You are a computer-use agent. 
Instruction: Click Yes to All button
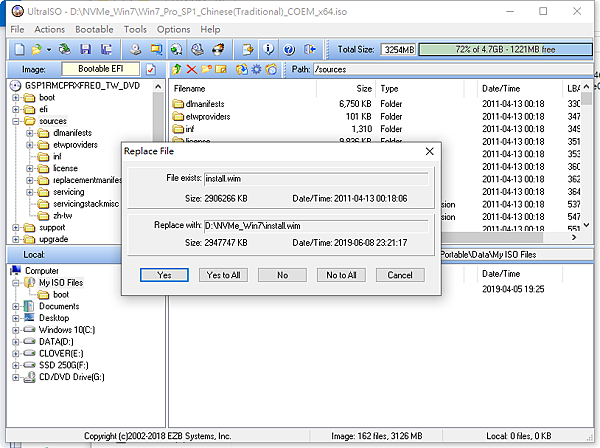(x=223, y=275)
